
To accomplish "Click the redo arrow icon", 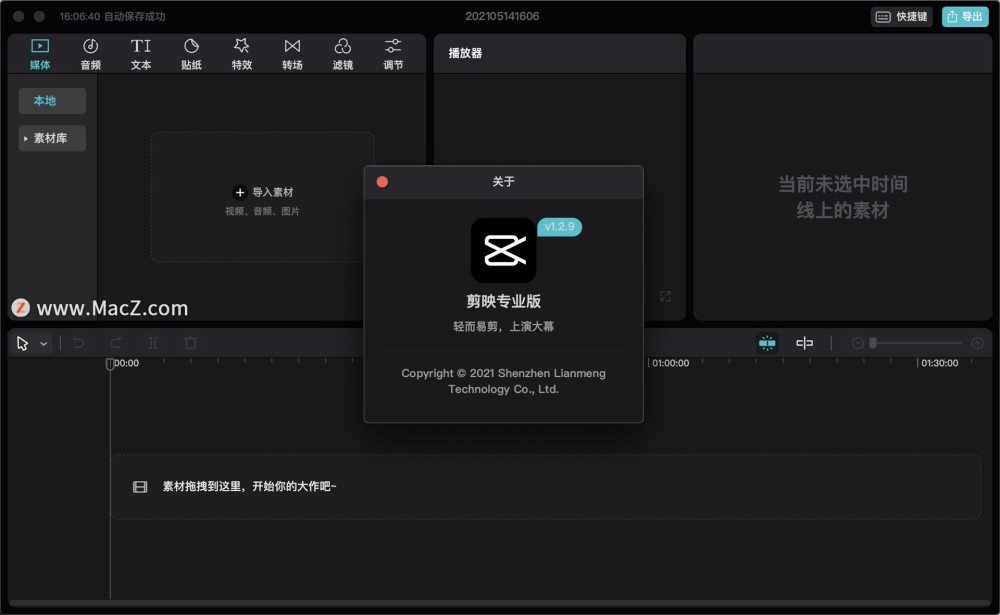I will tap(115, 343).
